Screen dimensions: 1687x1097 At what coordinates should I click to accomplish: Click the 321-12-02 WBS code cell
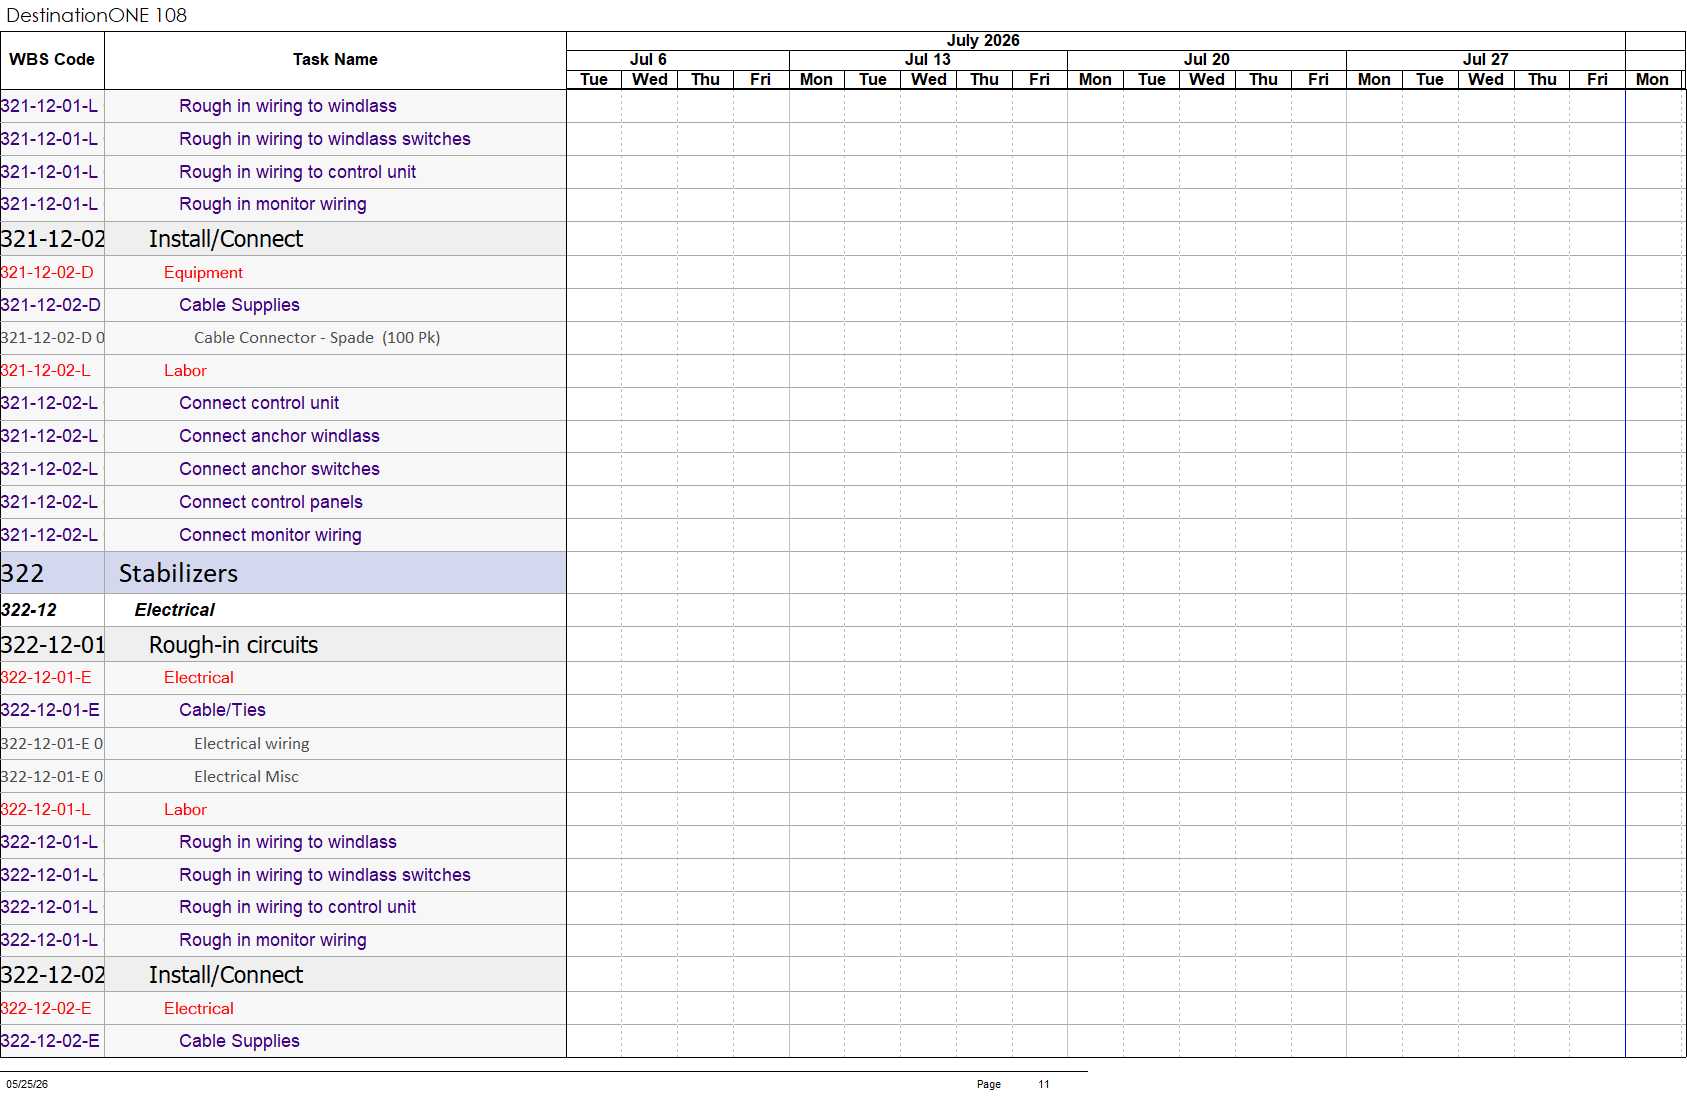pyautogui.click(x=52, y=239)
